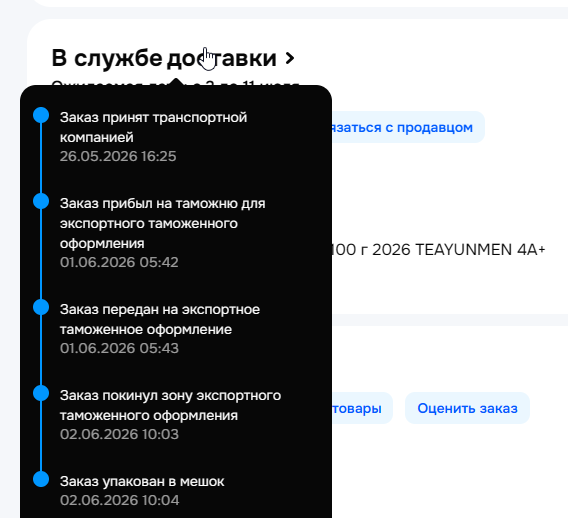This screenshot has height=518, width=568.
Task: Open TEAYUNMEN 4A+ product title
Action: point(438,250)
